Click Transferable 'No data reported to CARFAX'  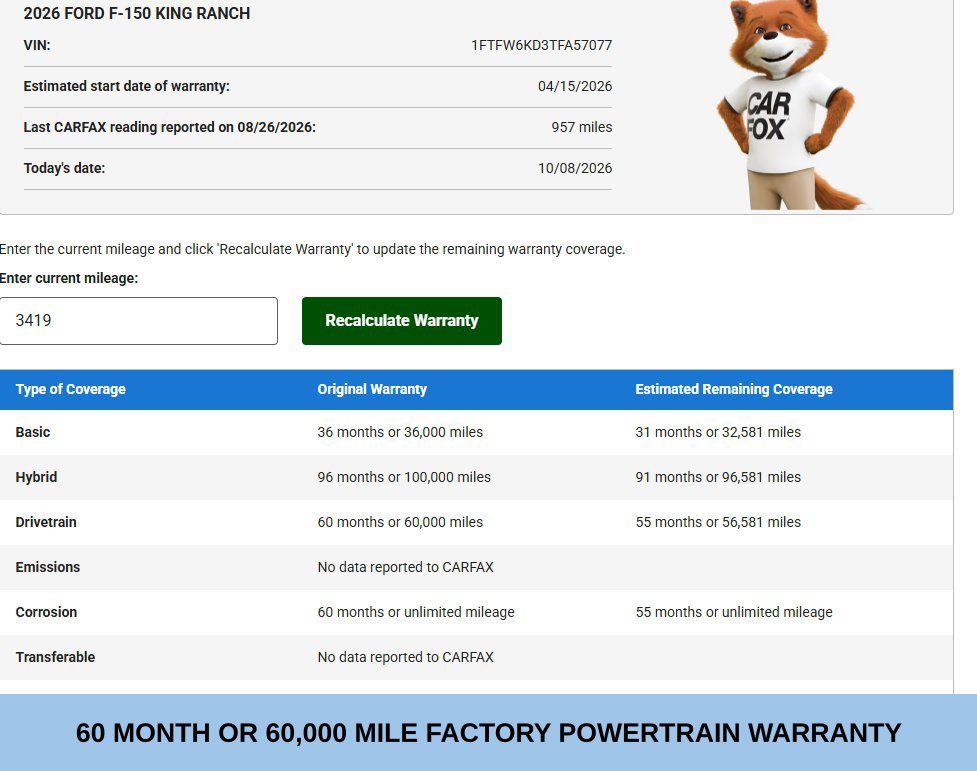pos(405,657)
